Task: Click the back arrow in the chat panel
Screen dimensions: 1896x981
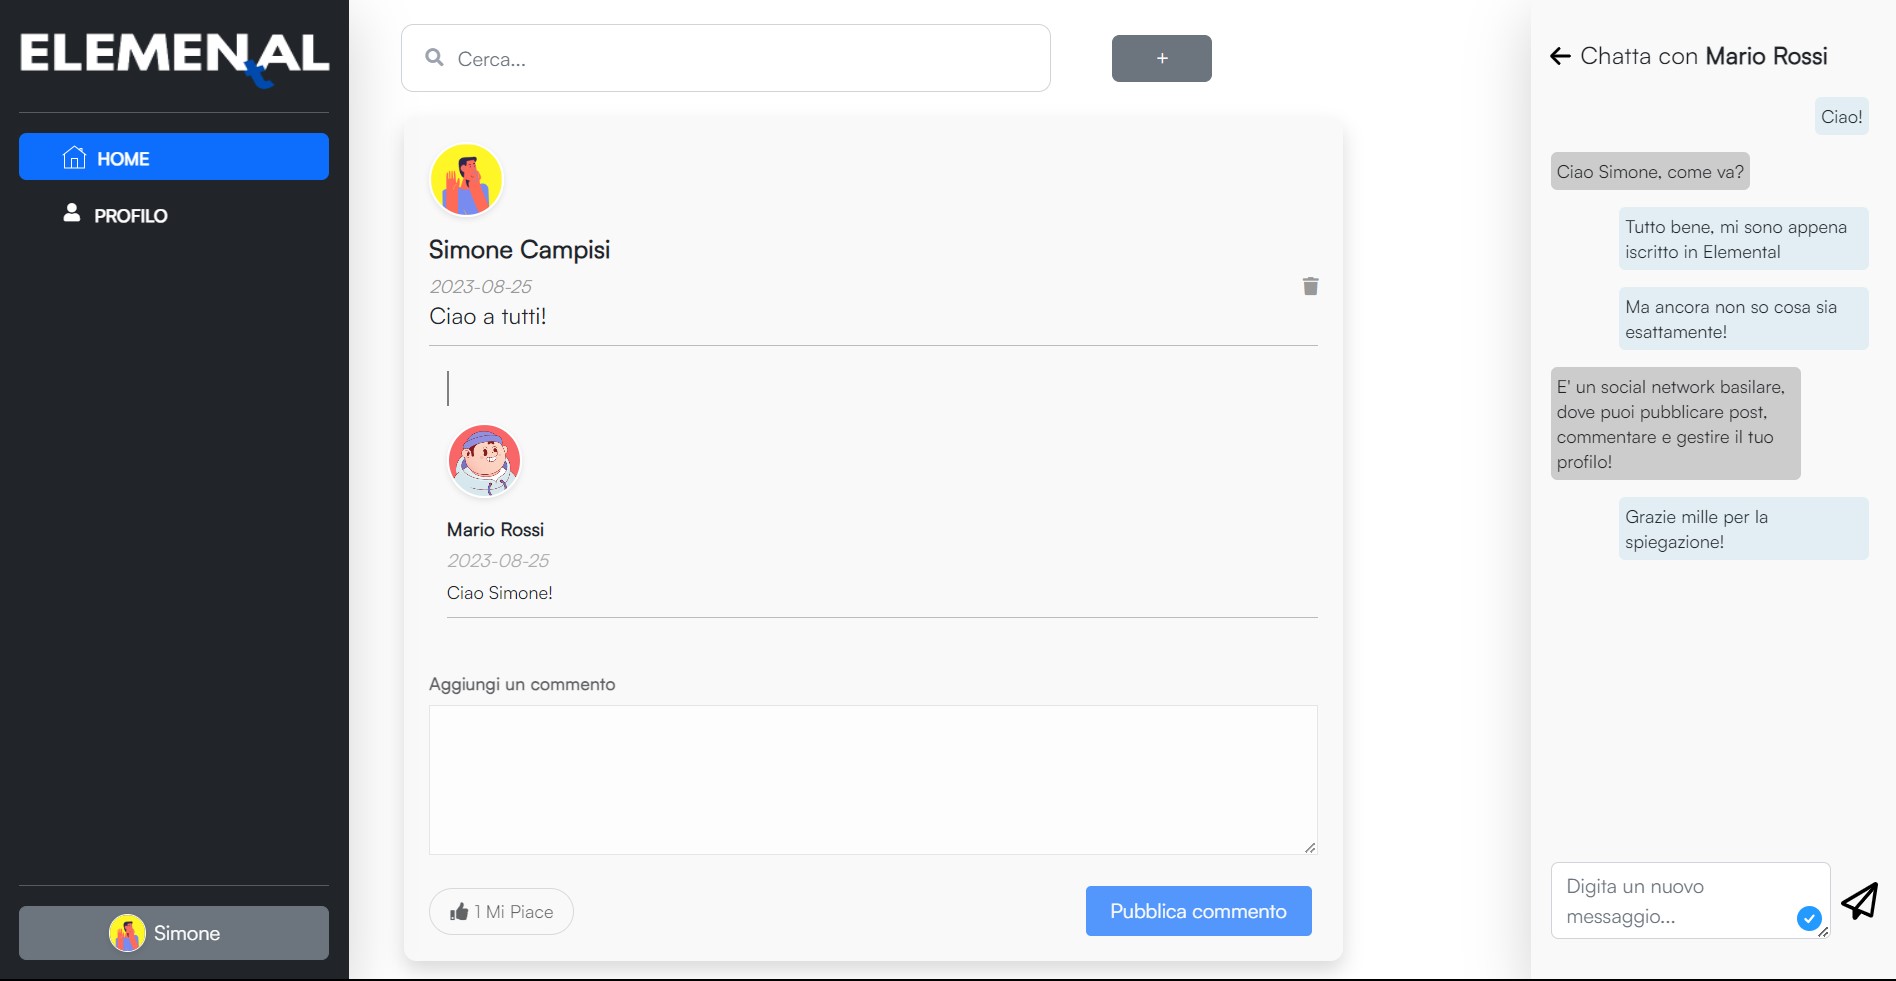Action: point(1560,56)
